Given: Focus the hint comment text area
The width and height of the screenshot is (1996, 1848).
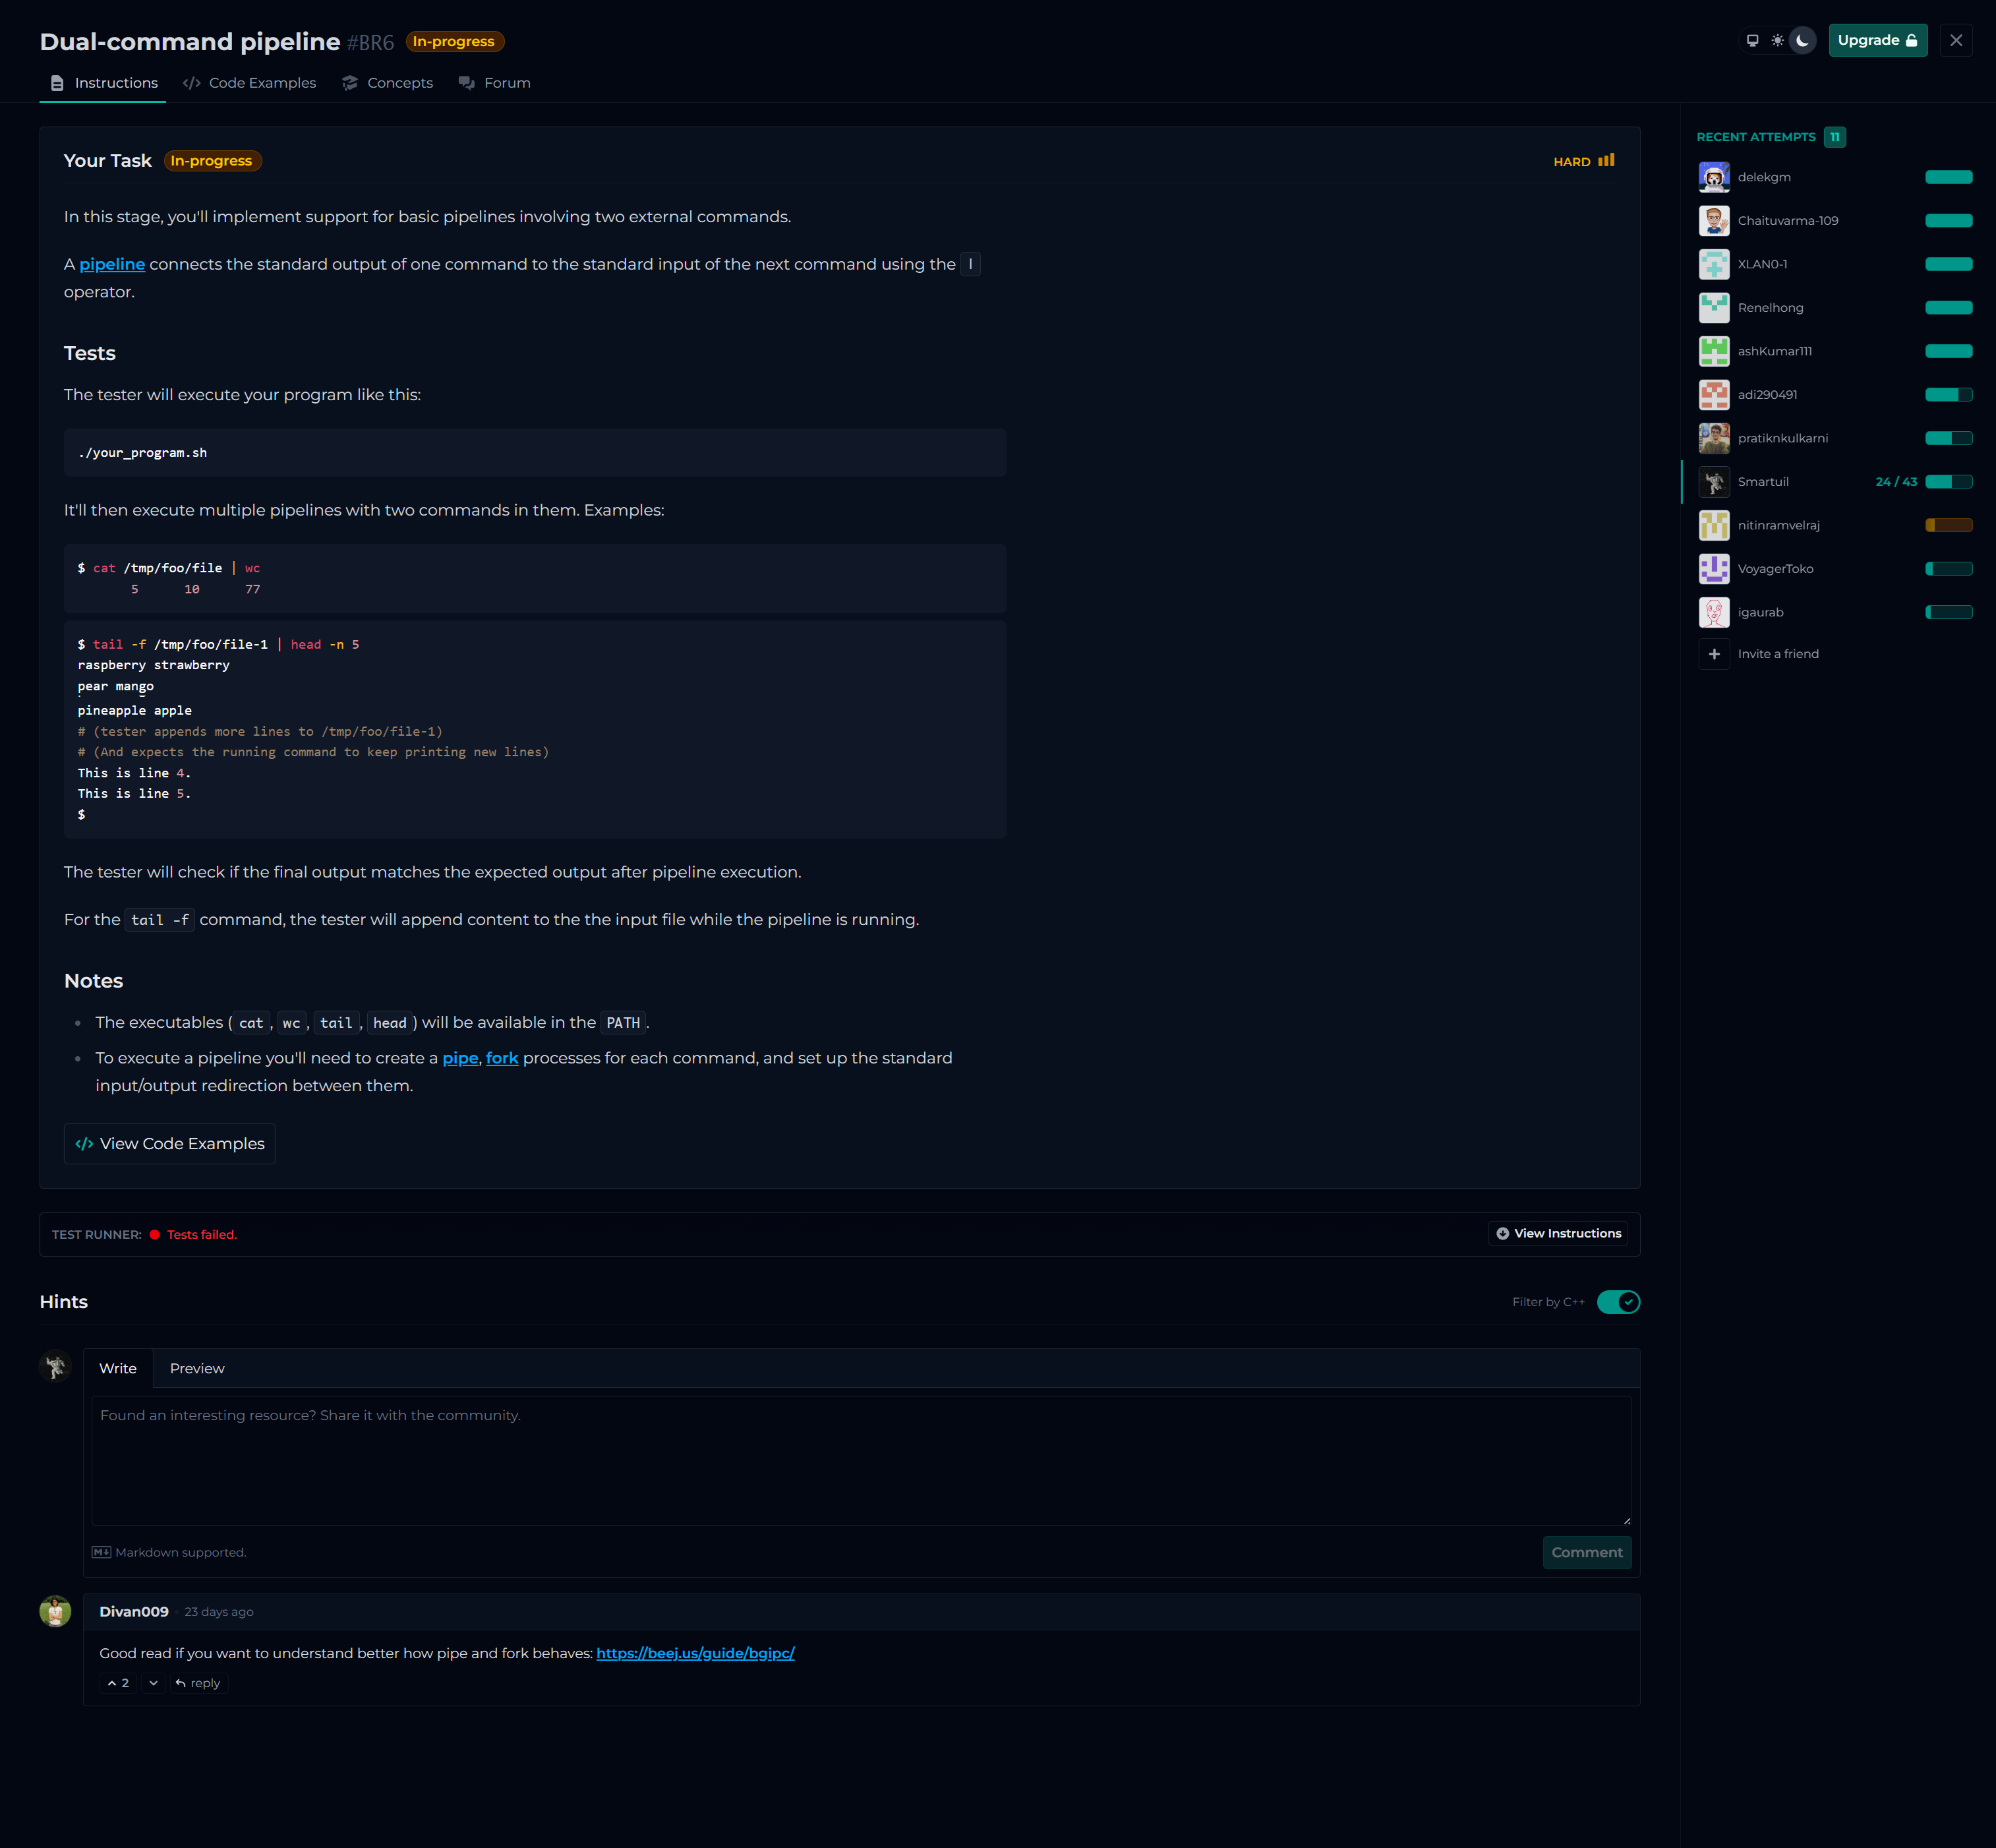Looking at the screenshot, I should click(x=861, y=1460).
